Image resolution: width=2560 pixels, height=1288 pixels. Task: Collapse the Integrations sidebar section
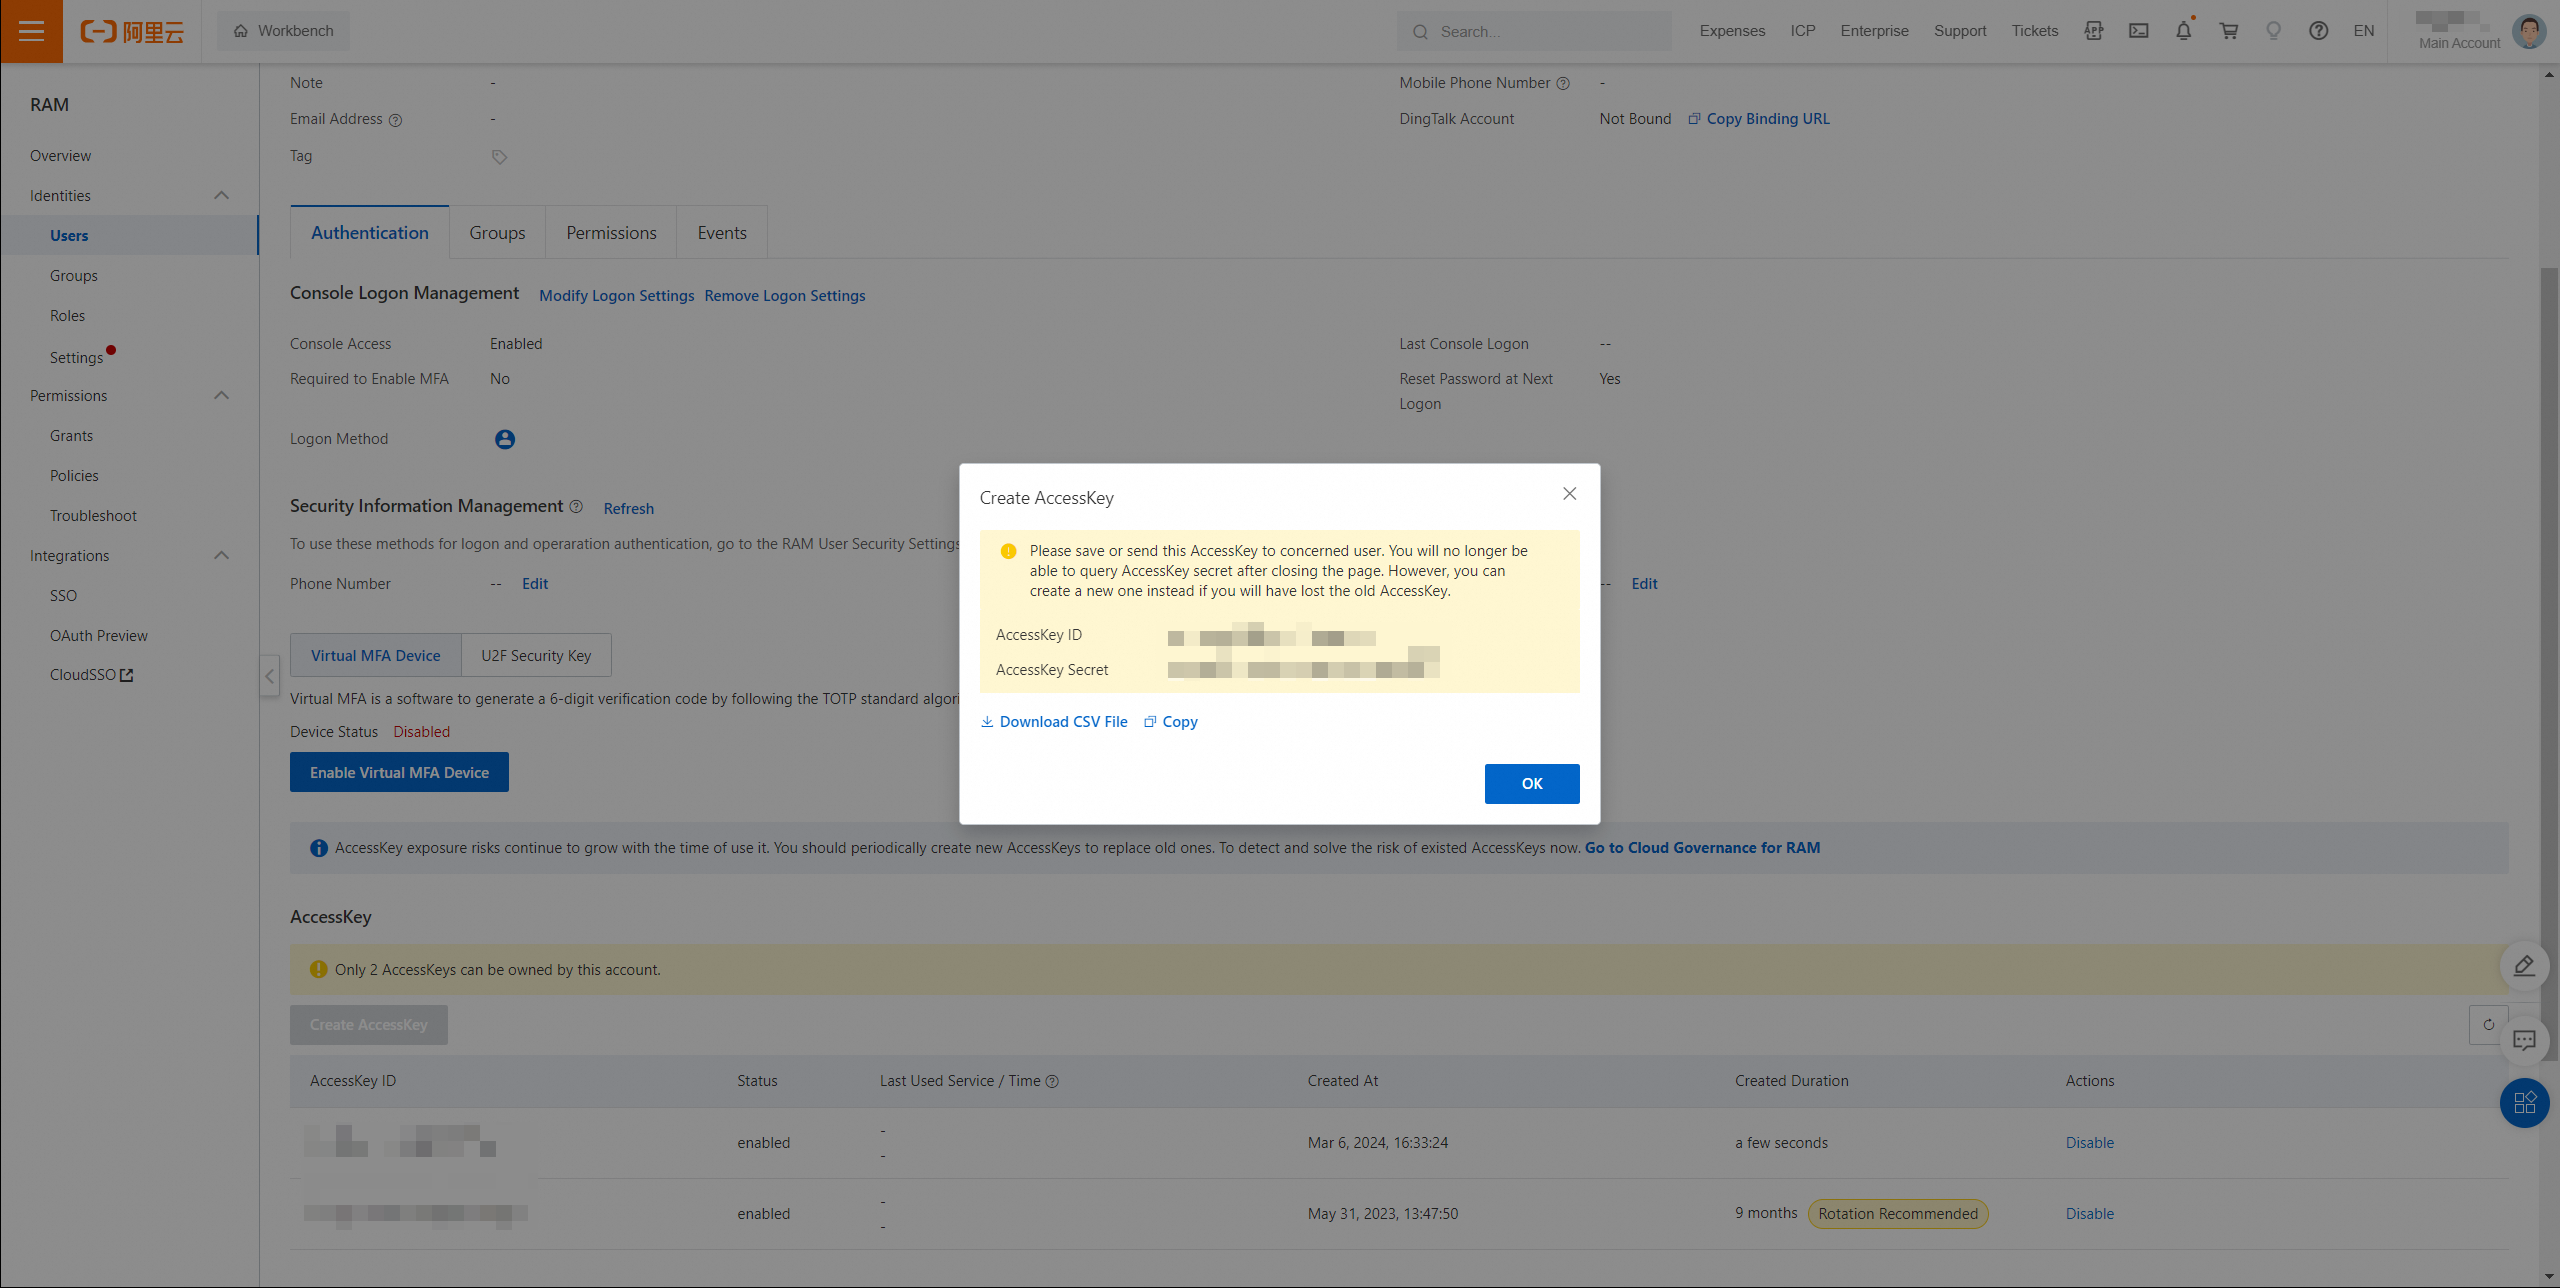point(222,555)
